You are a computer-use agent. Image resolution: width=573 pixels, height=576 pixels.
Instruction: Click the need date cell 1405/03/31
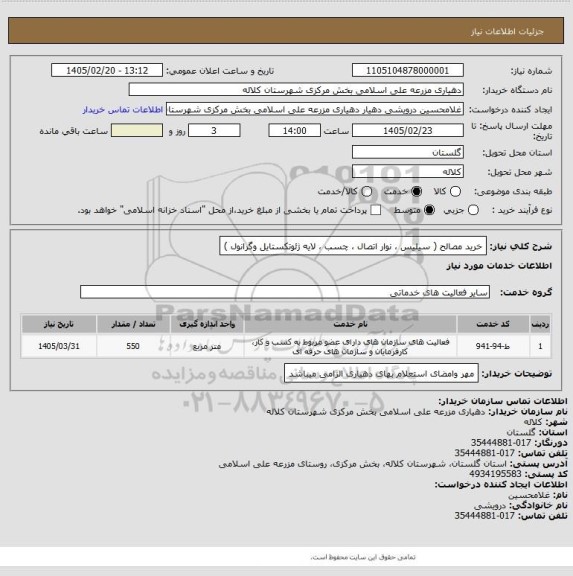point(59,346)
